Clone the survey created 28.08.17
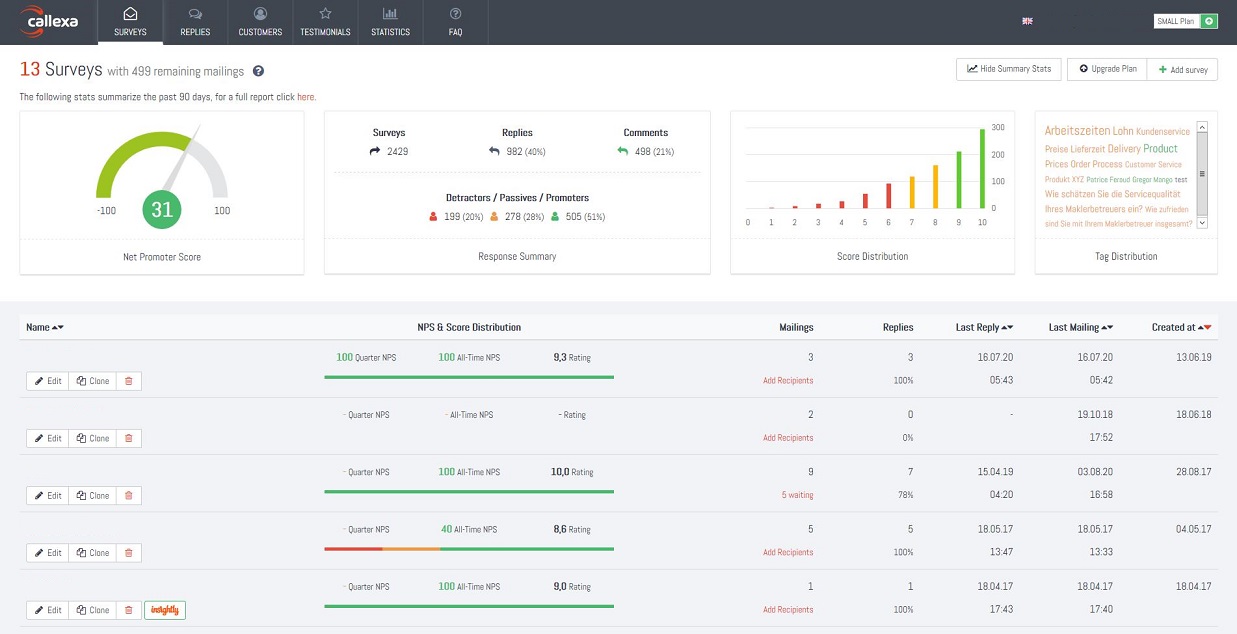Viewport: 1237px width, 634px height. (x=92, y=495)
